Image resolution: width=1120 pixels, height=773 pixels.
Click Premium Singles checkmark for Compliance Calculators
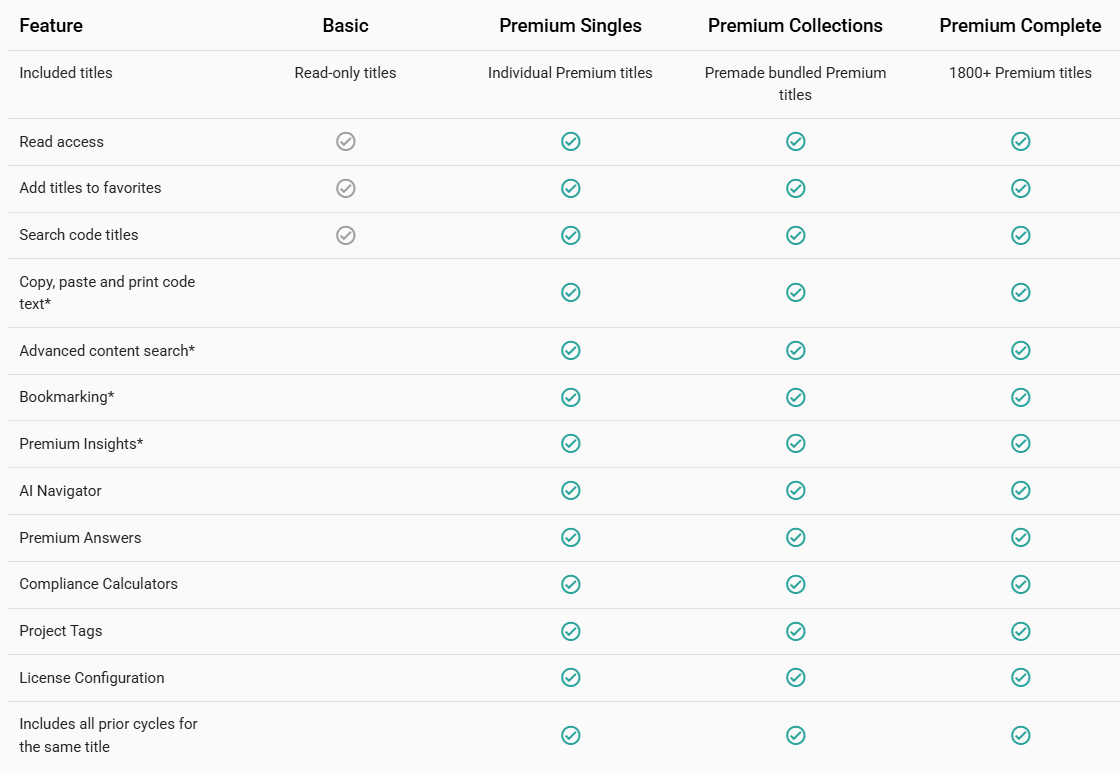(x=571, y=584)
